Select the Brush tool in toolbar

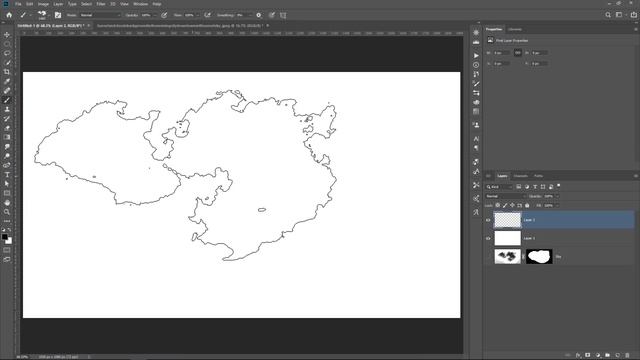coord(7,100)
